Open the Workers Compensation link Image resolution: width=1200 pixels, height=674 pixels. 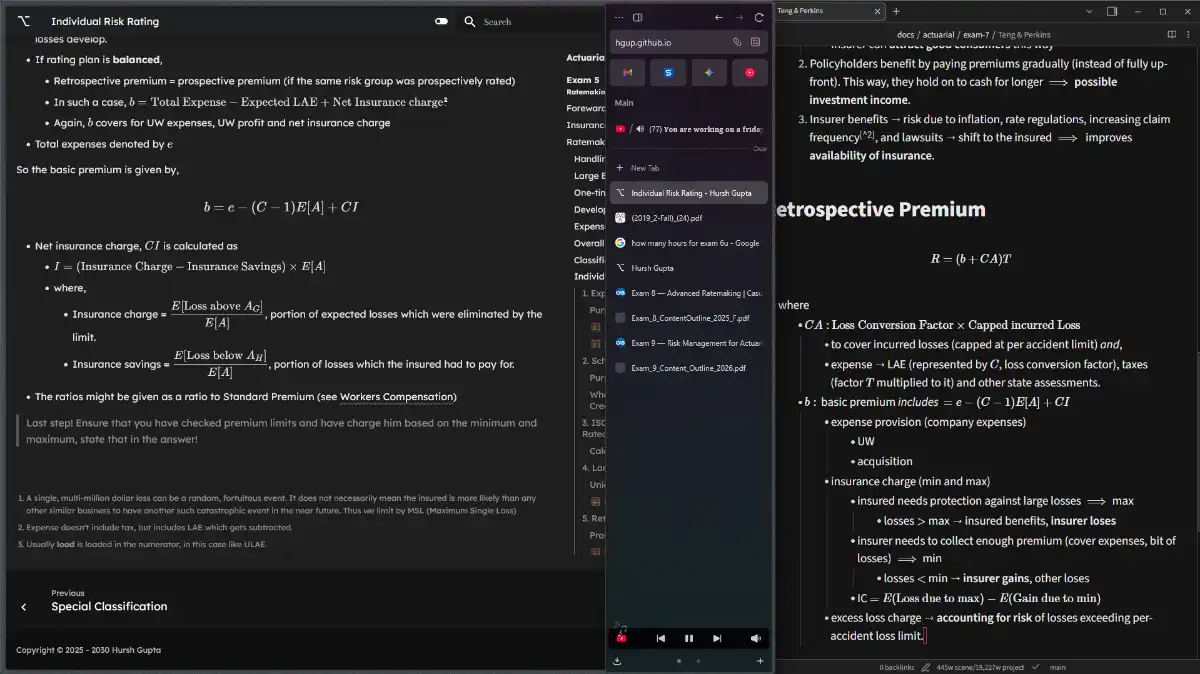click(396, 397)
